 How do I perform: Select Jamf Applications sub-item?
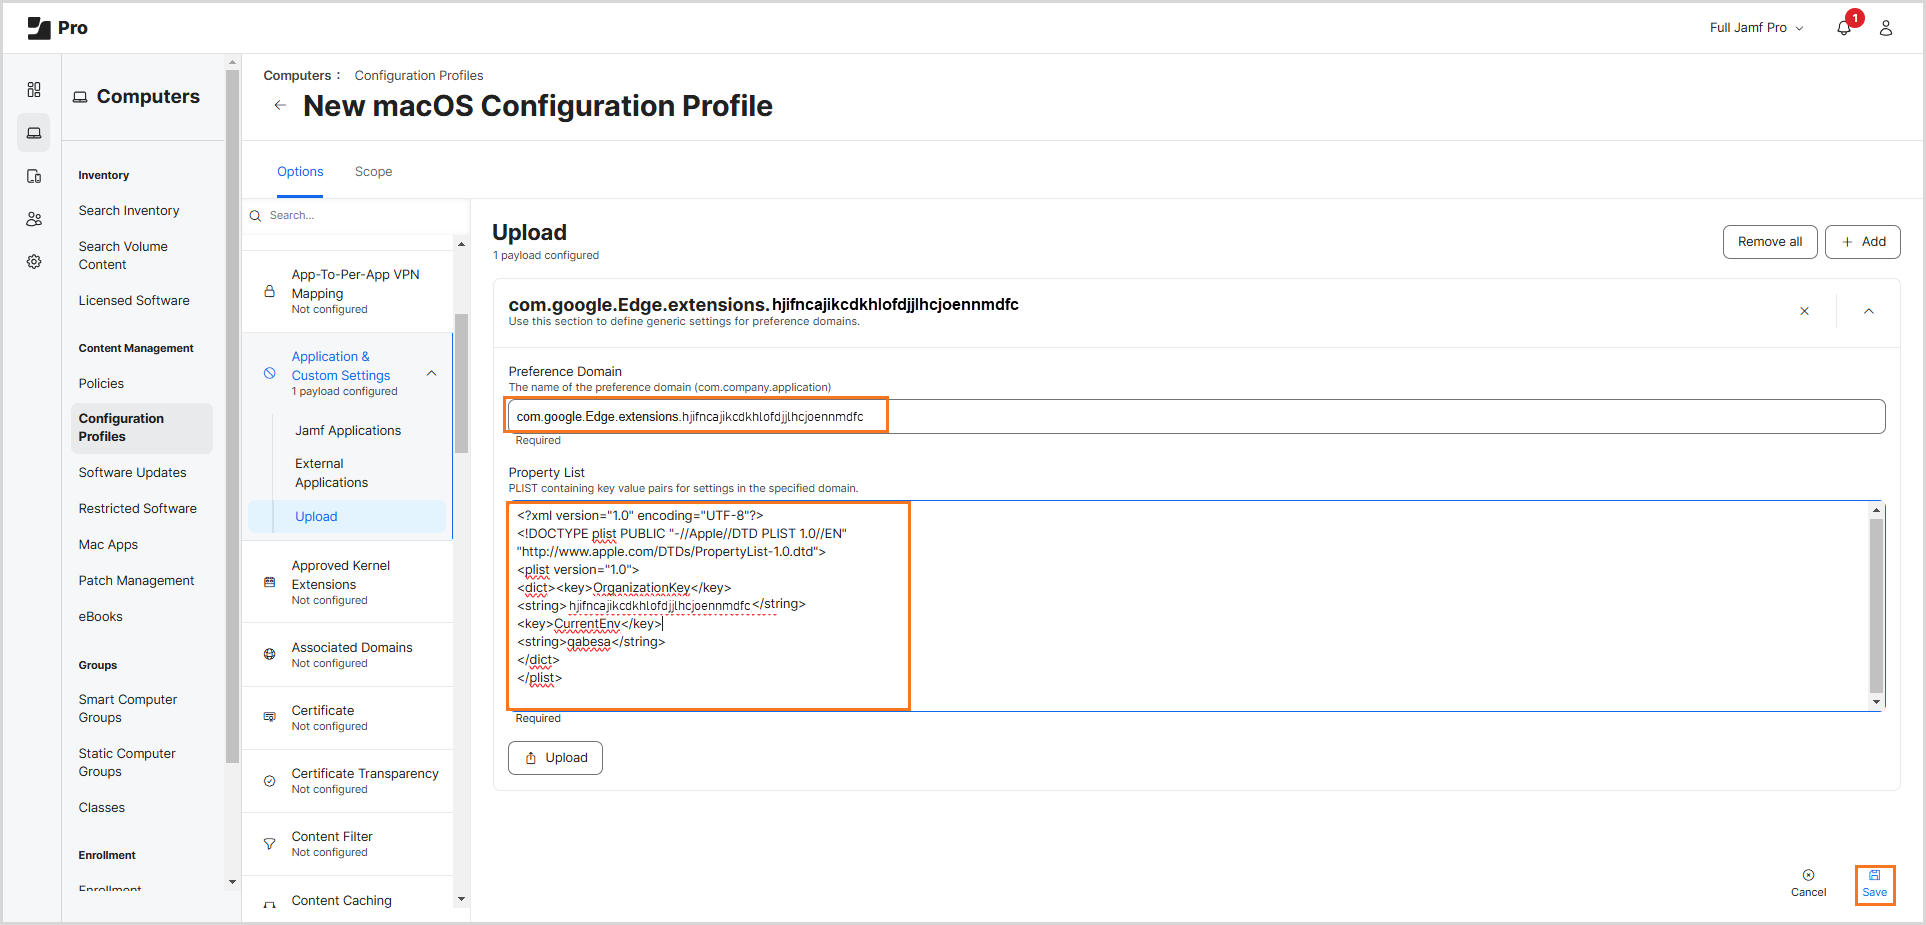(348, 430)
